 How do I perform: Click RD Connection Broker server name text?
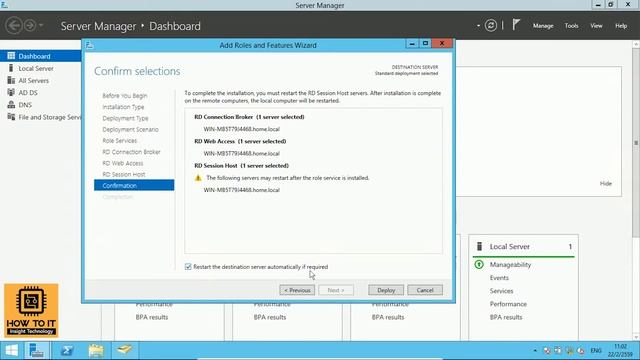pos(242,129)
